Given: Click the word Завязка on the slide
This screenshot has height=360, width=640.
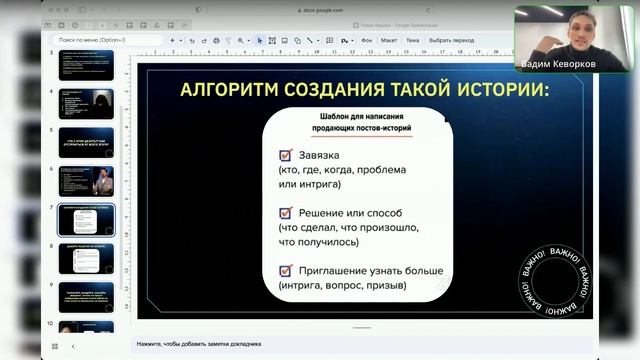Looking at the screenshot, I should pyautogui.click(x=319, y=155).
